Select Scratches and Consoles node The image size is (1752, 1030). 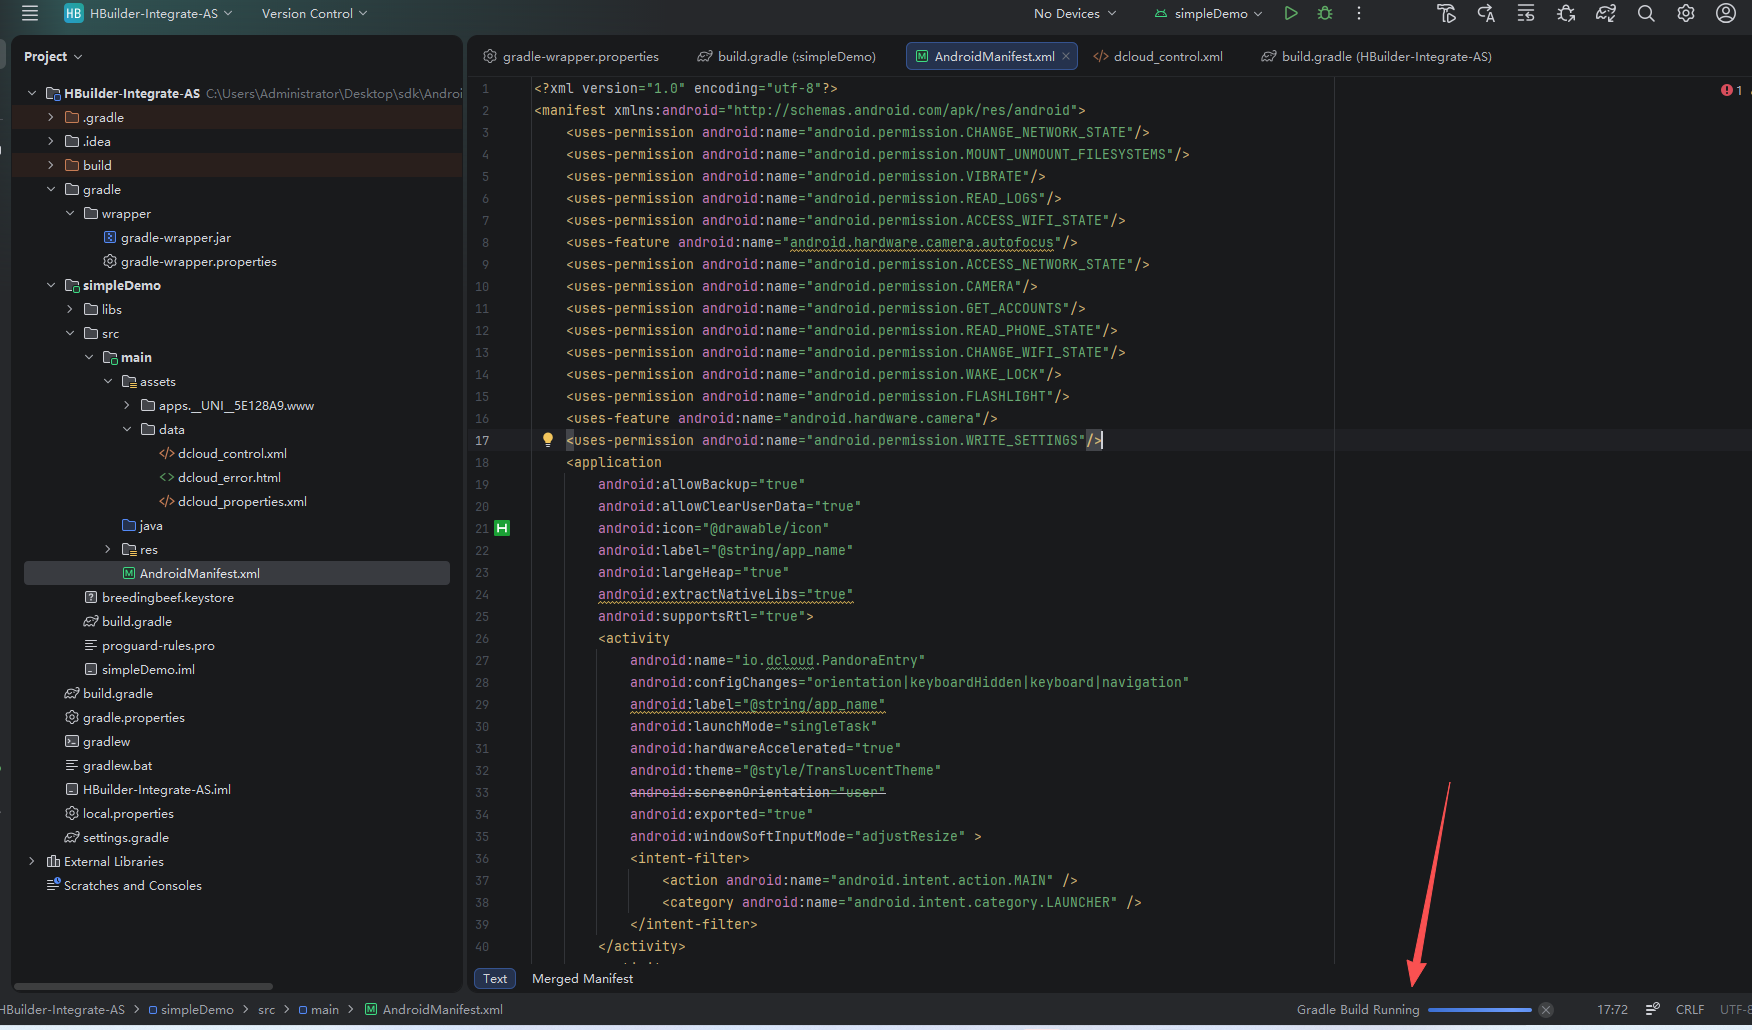pos(124,885)
